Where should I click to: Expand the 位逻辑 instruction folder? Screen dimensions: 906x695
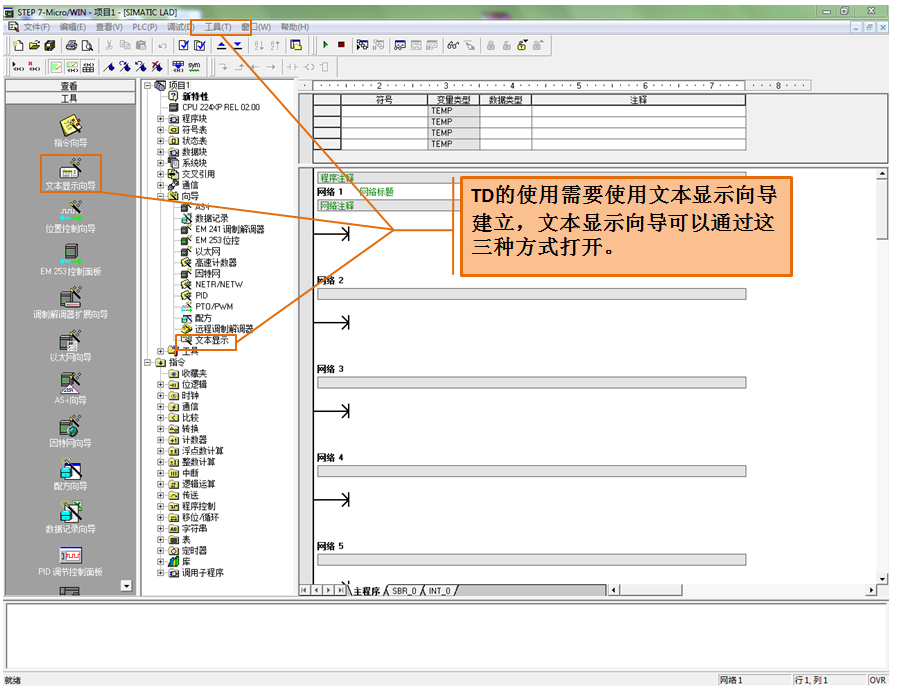coord(161,384)
